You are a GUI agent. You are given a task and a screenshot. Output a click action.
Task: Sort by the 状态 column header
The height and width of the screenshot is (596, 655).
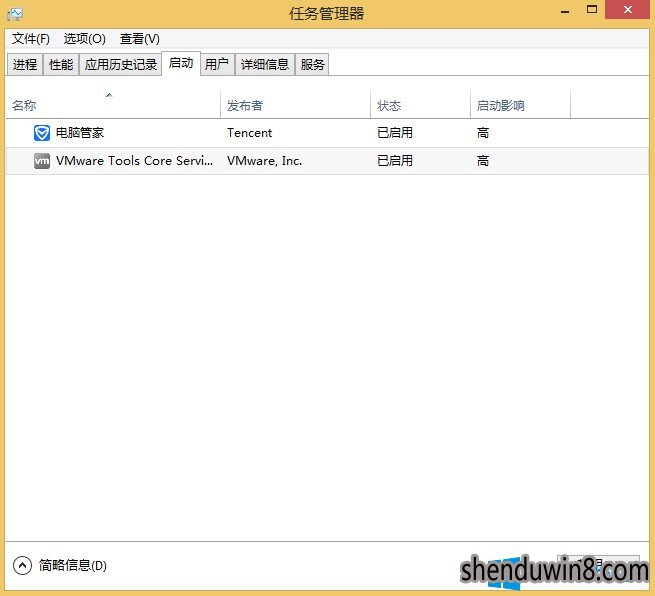(x=420, y=104)
